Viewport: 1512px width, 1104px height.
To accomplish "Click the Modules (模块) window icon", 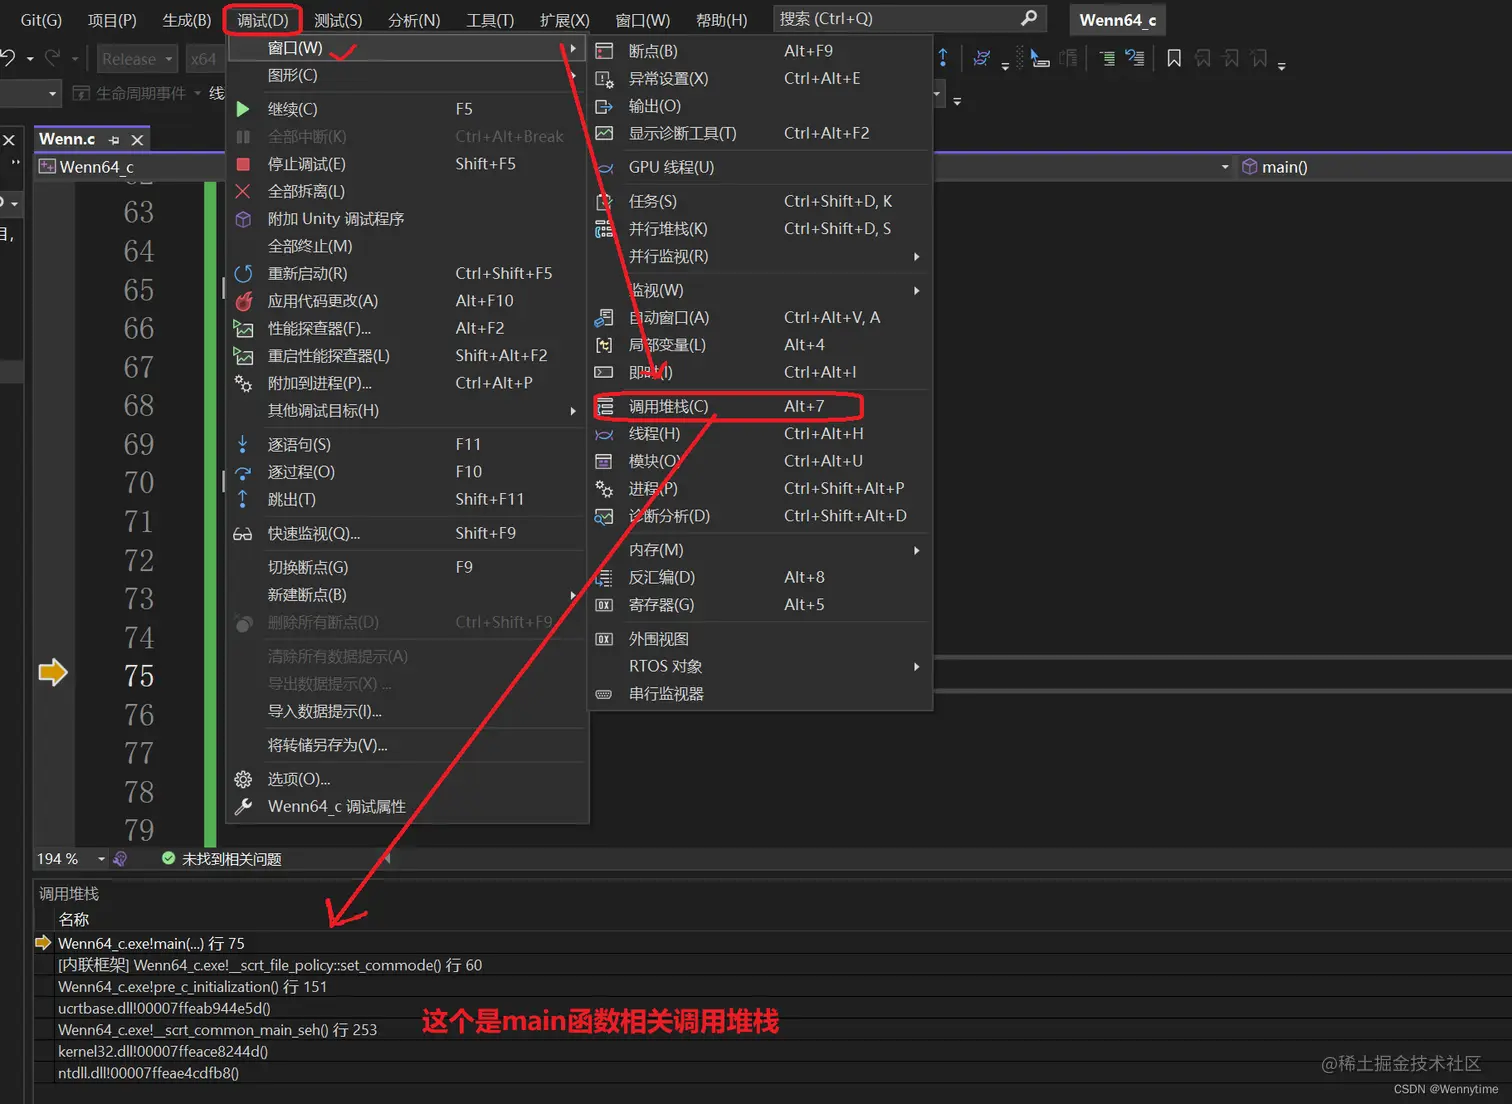I will coord(604,461).
